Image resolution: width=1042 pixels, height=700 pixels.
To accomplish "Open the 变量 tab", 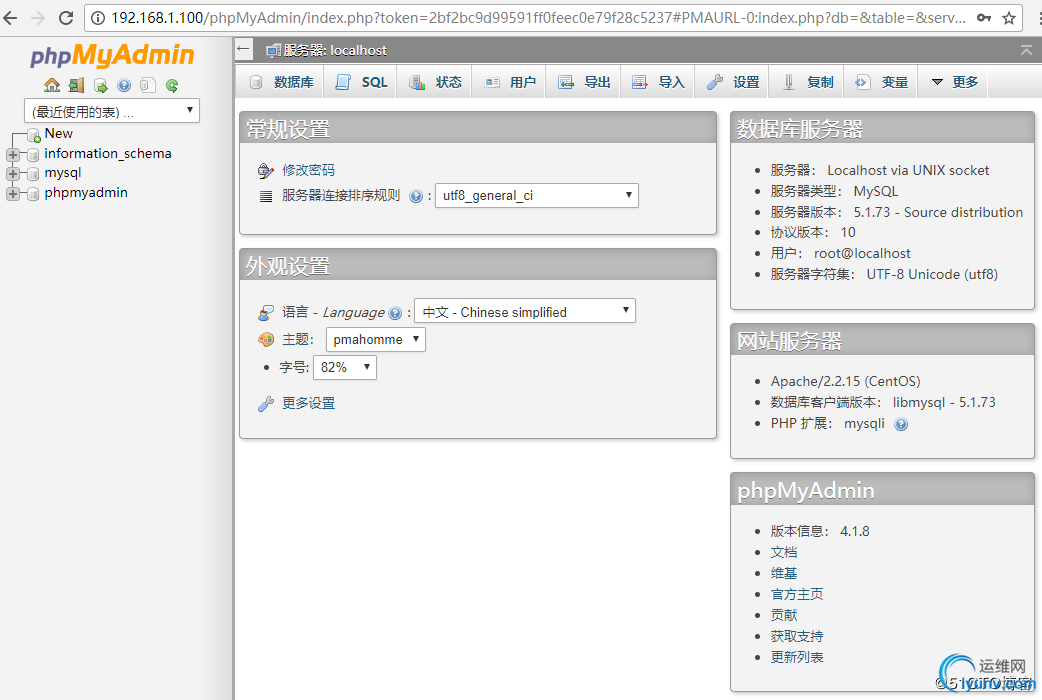I will (x=882, y=82).
